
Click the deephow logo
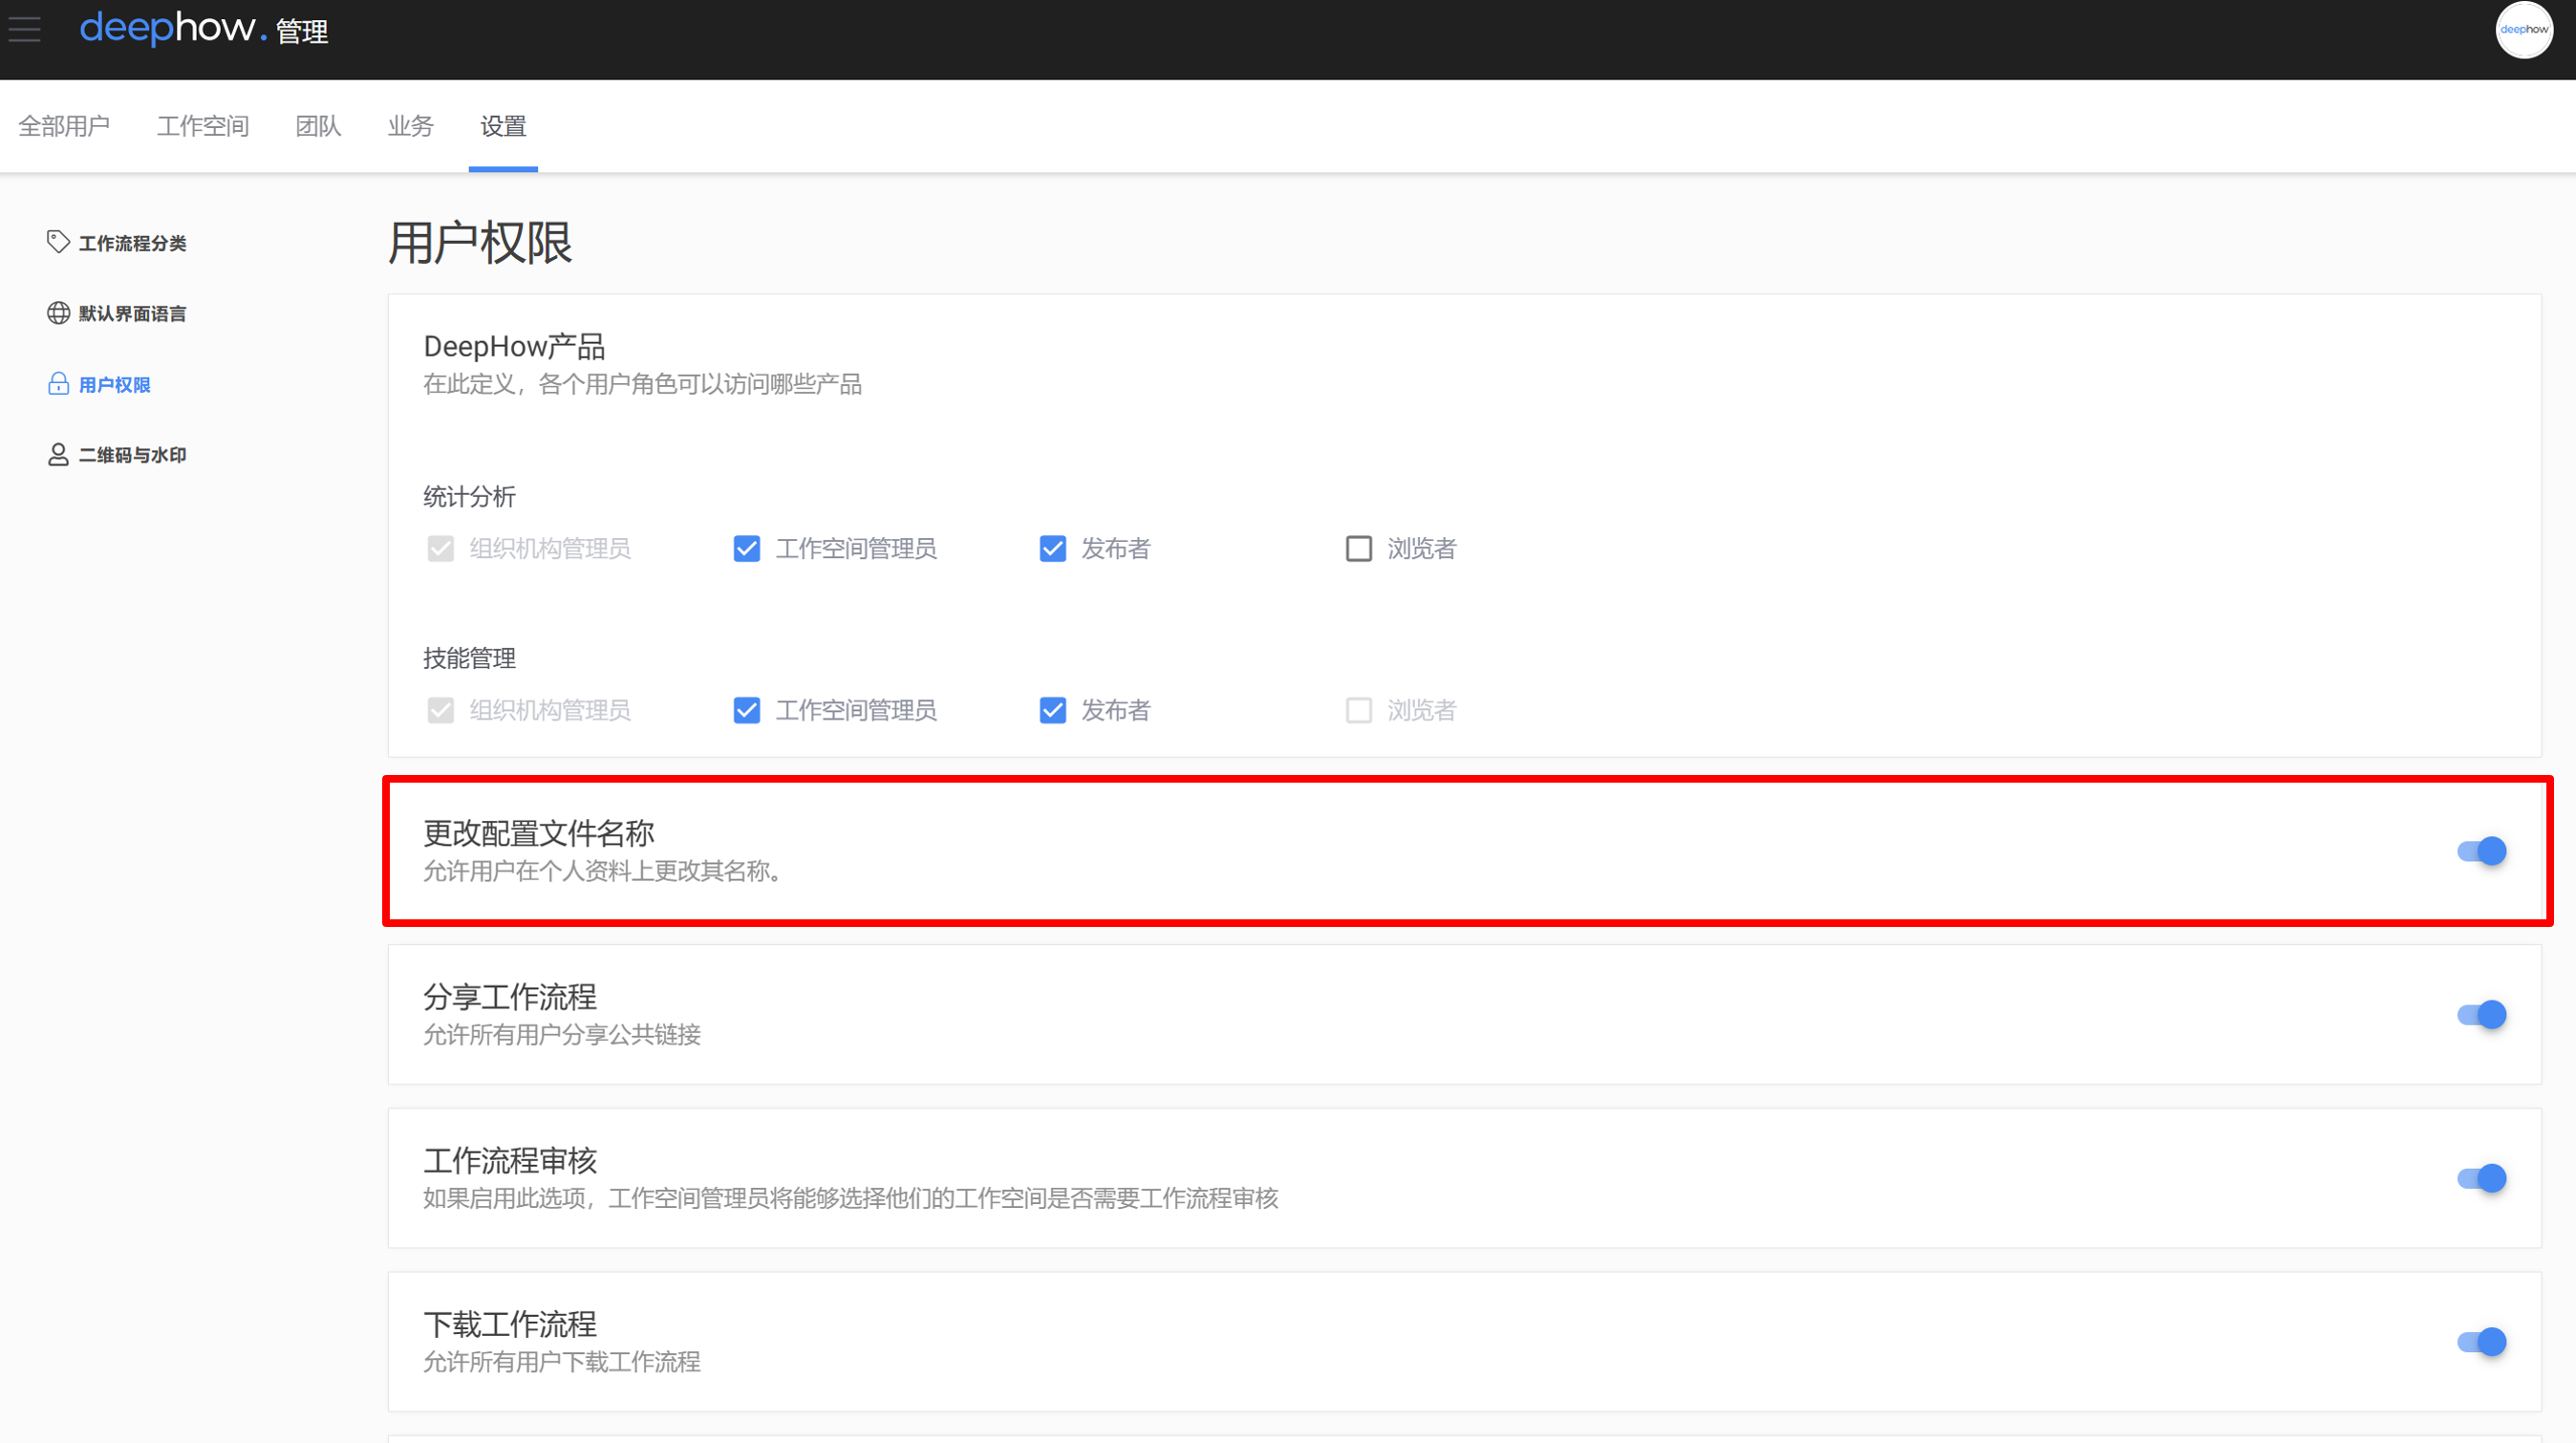[x=173, y=29]
